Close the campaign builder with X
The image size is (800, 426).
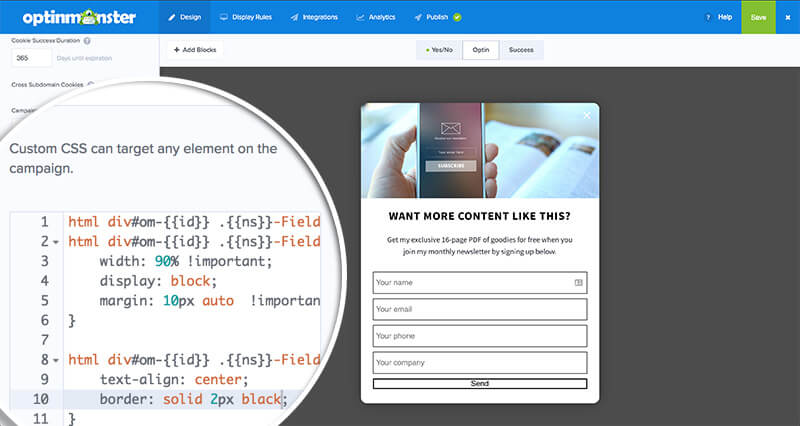[x=787, y=17]
